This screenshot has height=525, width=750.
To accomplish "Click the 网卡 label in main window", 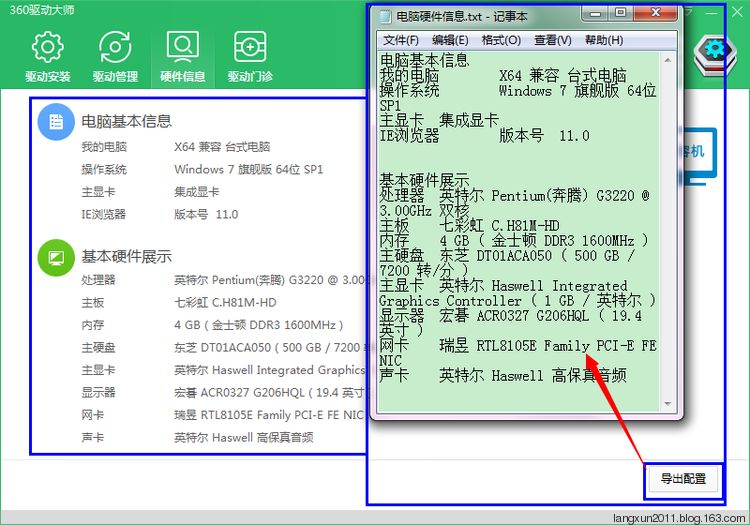I will pyautogui.click(x=93, y=415).
